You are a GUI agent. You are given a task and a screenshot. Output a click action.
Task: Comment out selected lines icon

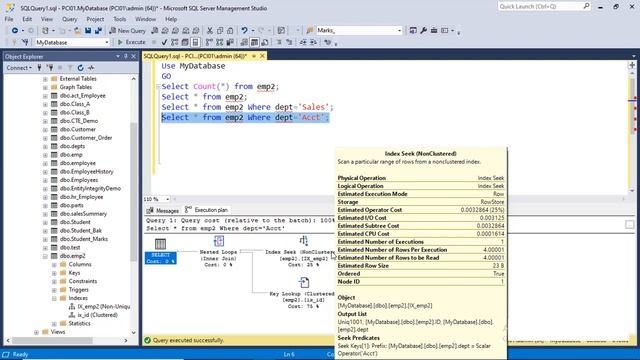279,42
